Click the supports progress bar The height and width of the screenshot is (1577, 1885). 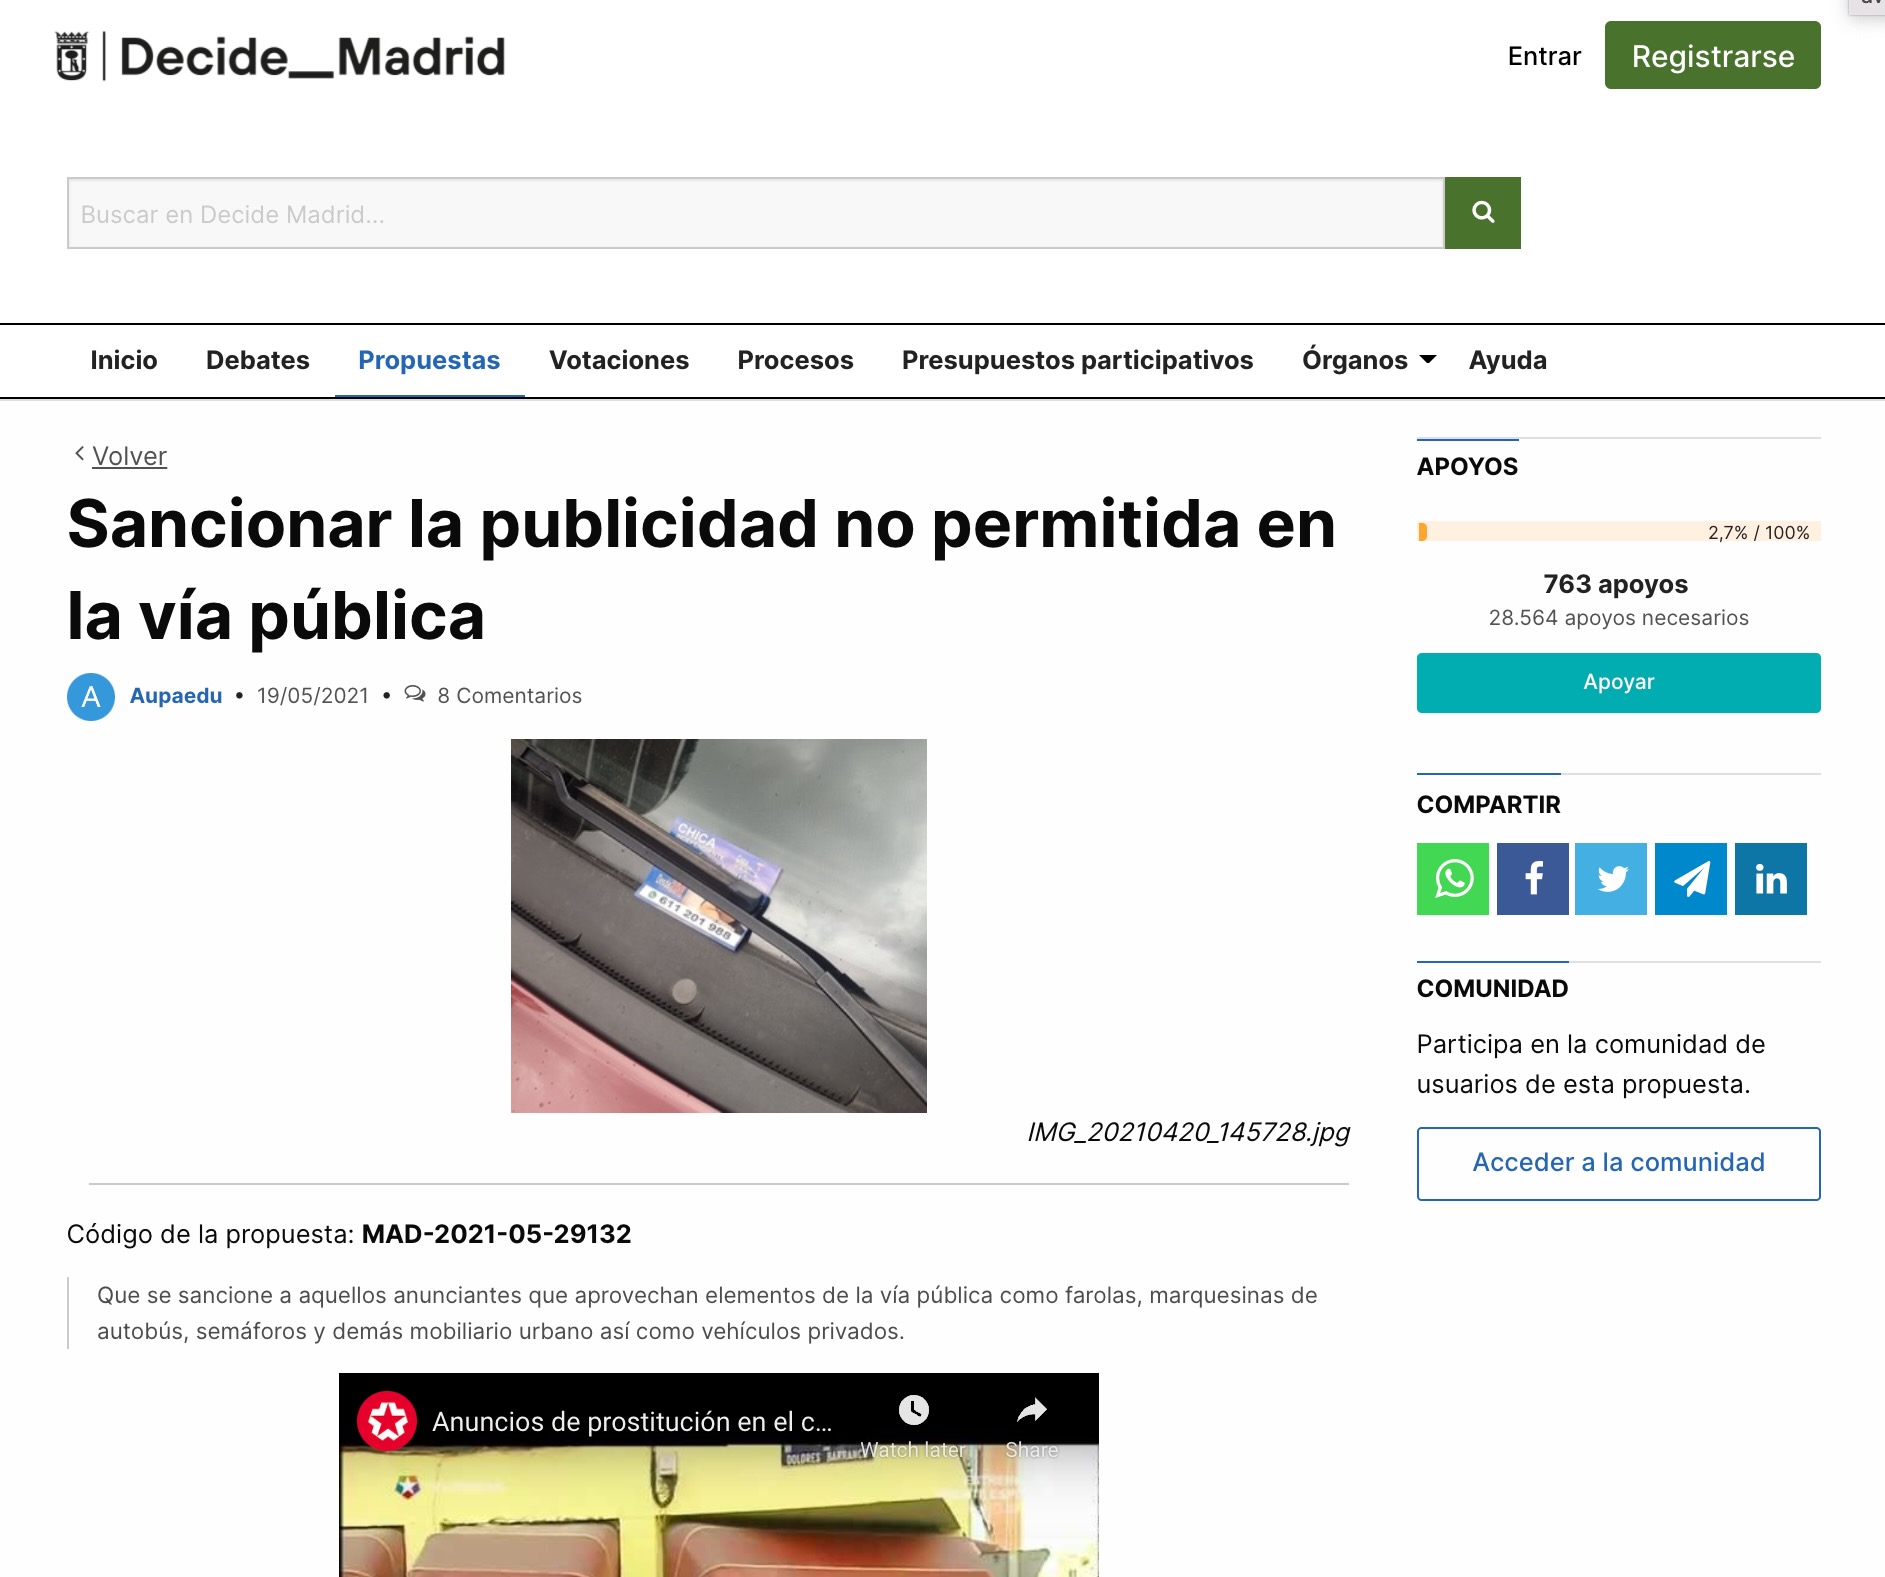click(x=1617, y=532)
